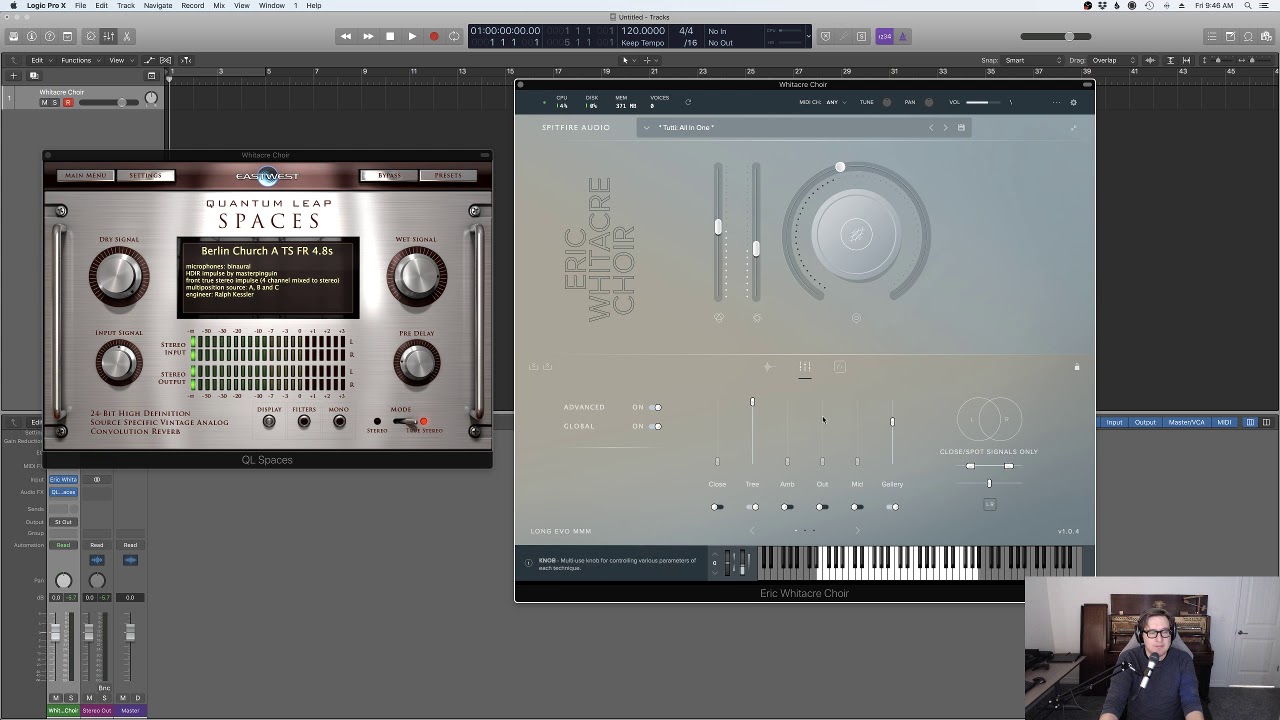
Task: Open the three-dots options in Whitacre Choir
Action: point(1056,102)
